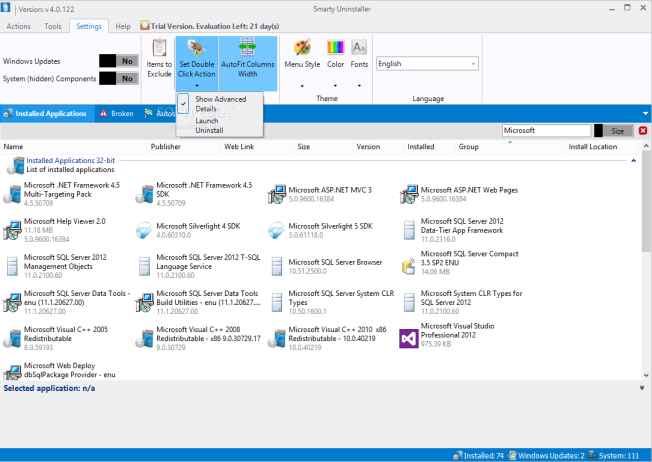Screen dimensions: 652x462
Task: Click the Items to Exclude icon
Action: [159, 47]
